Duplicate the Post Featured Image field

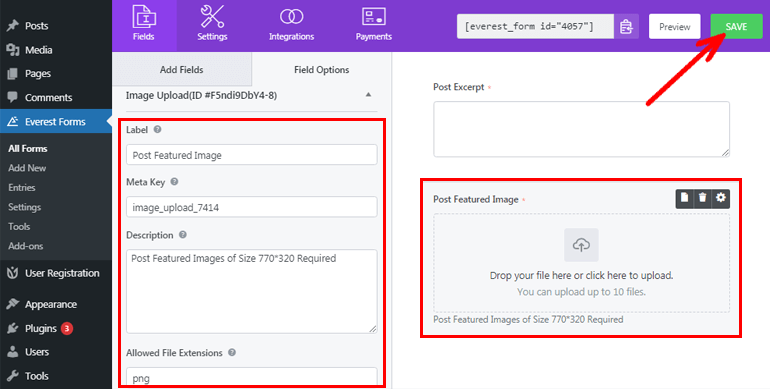pyautogui.click(x=685, y=198)
